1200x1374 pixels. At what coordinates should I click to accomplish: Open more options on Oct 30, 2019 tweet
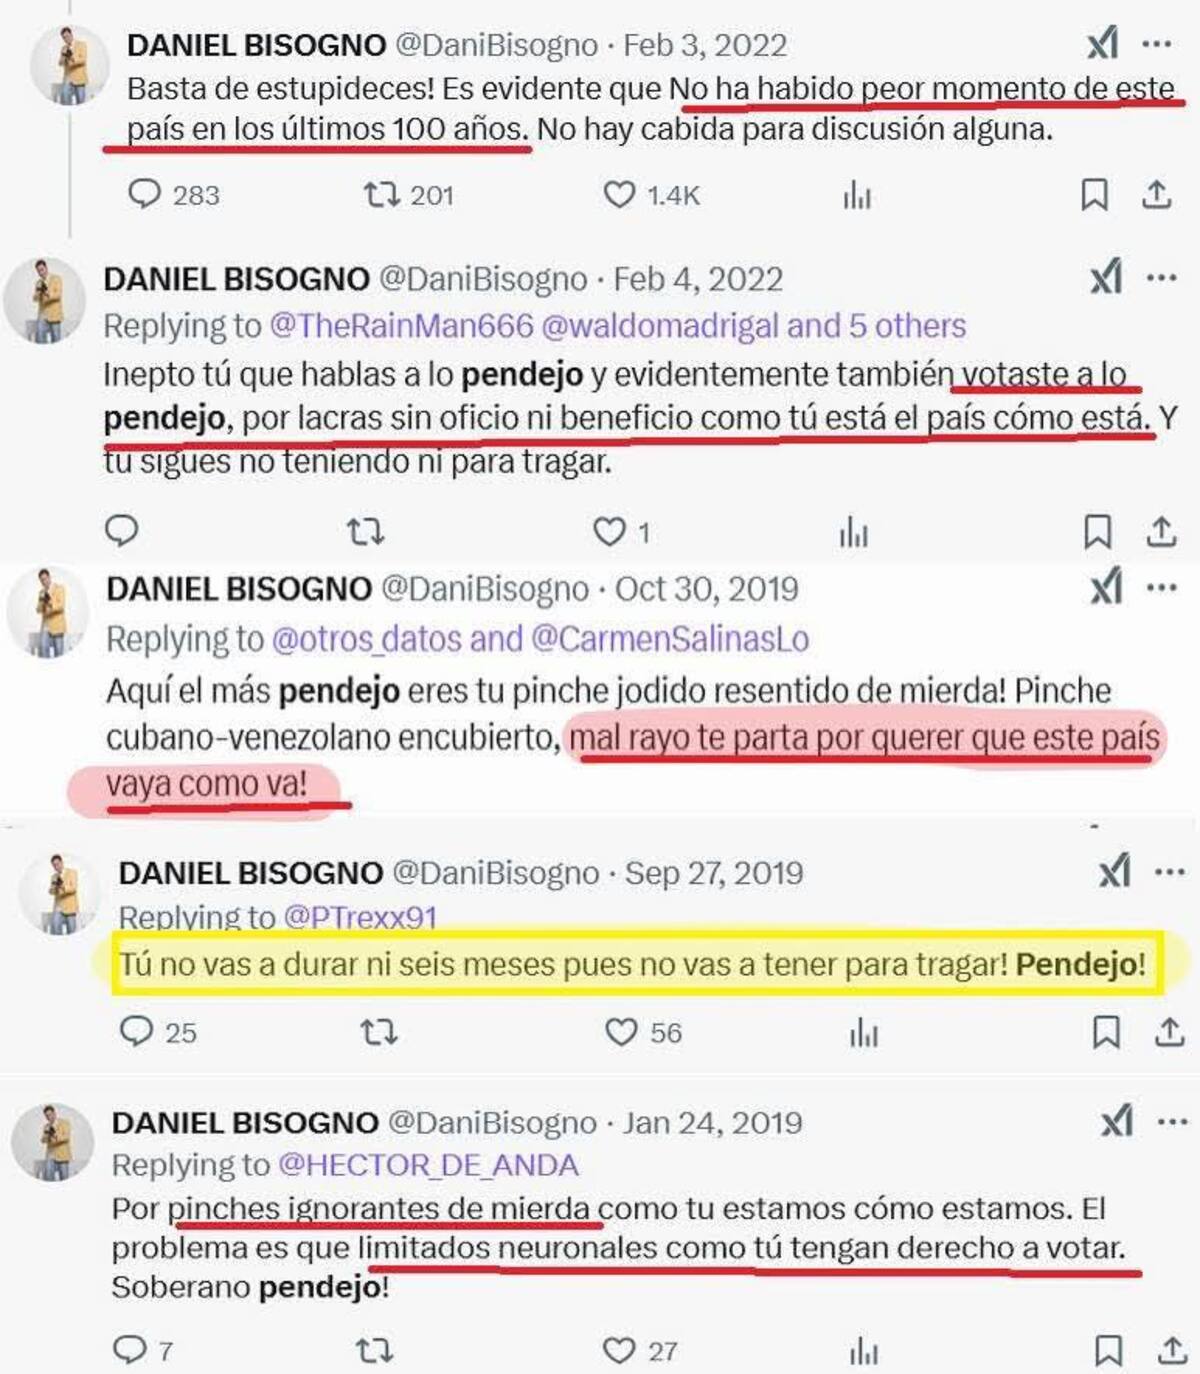(1162, 588)
